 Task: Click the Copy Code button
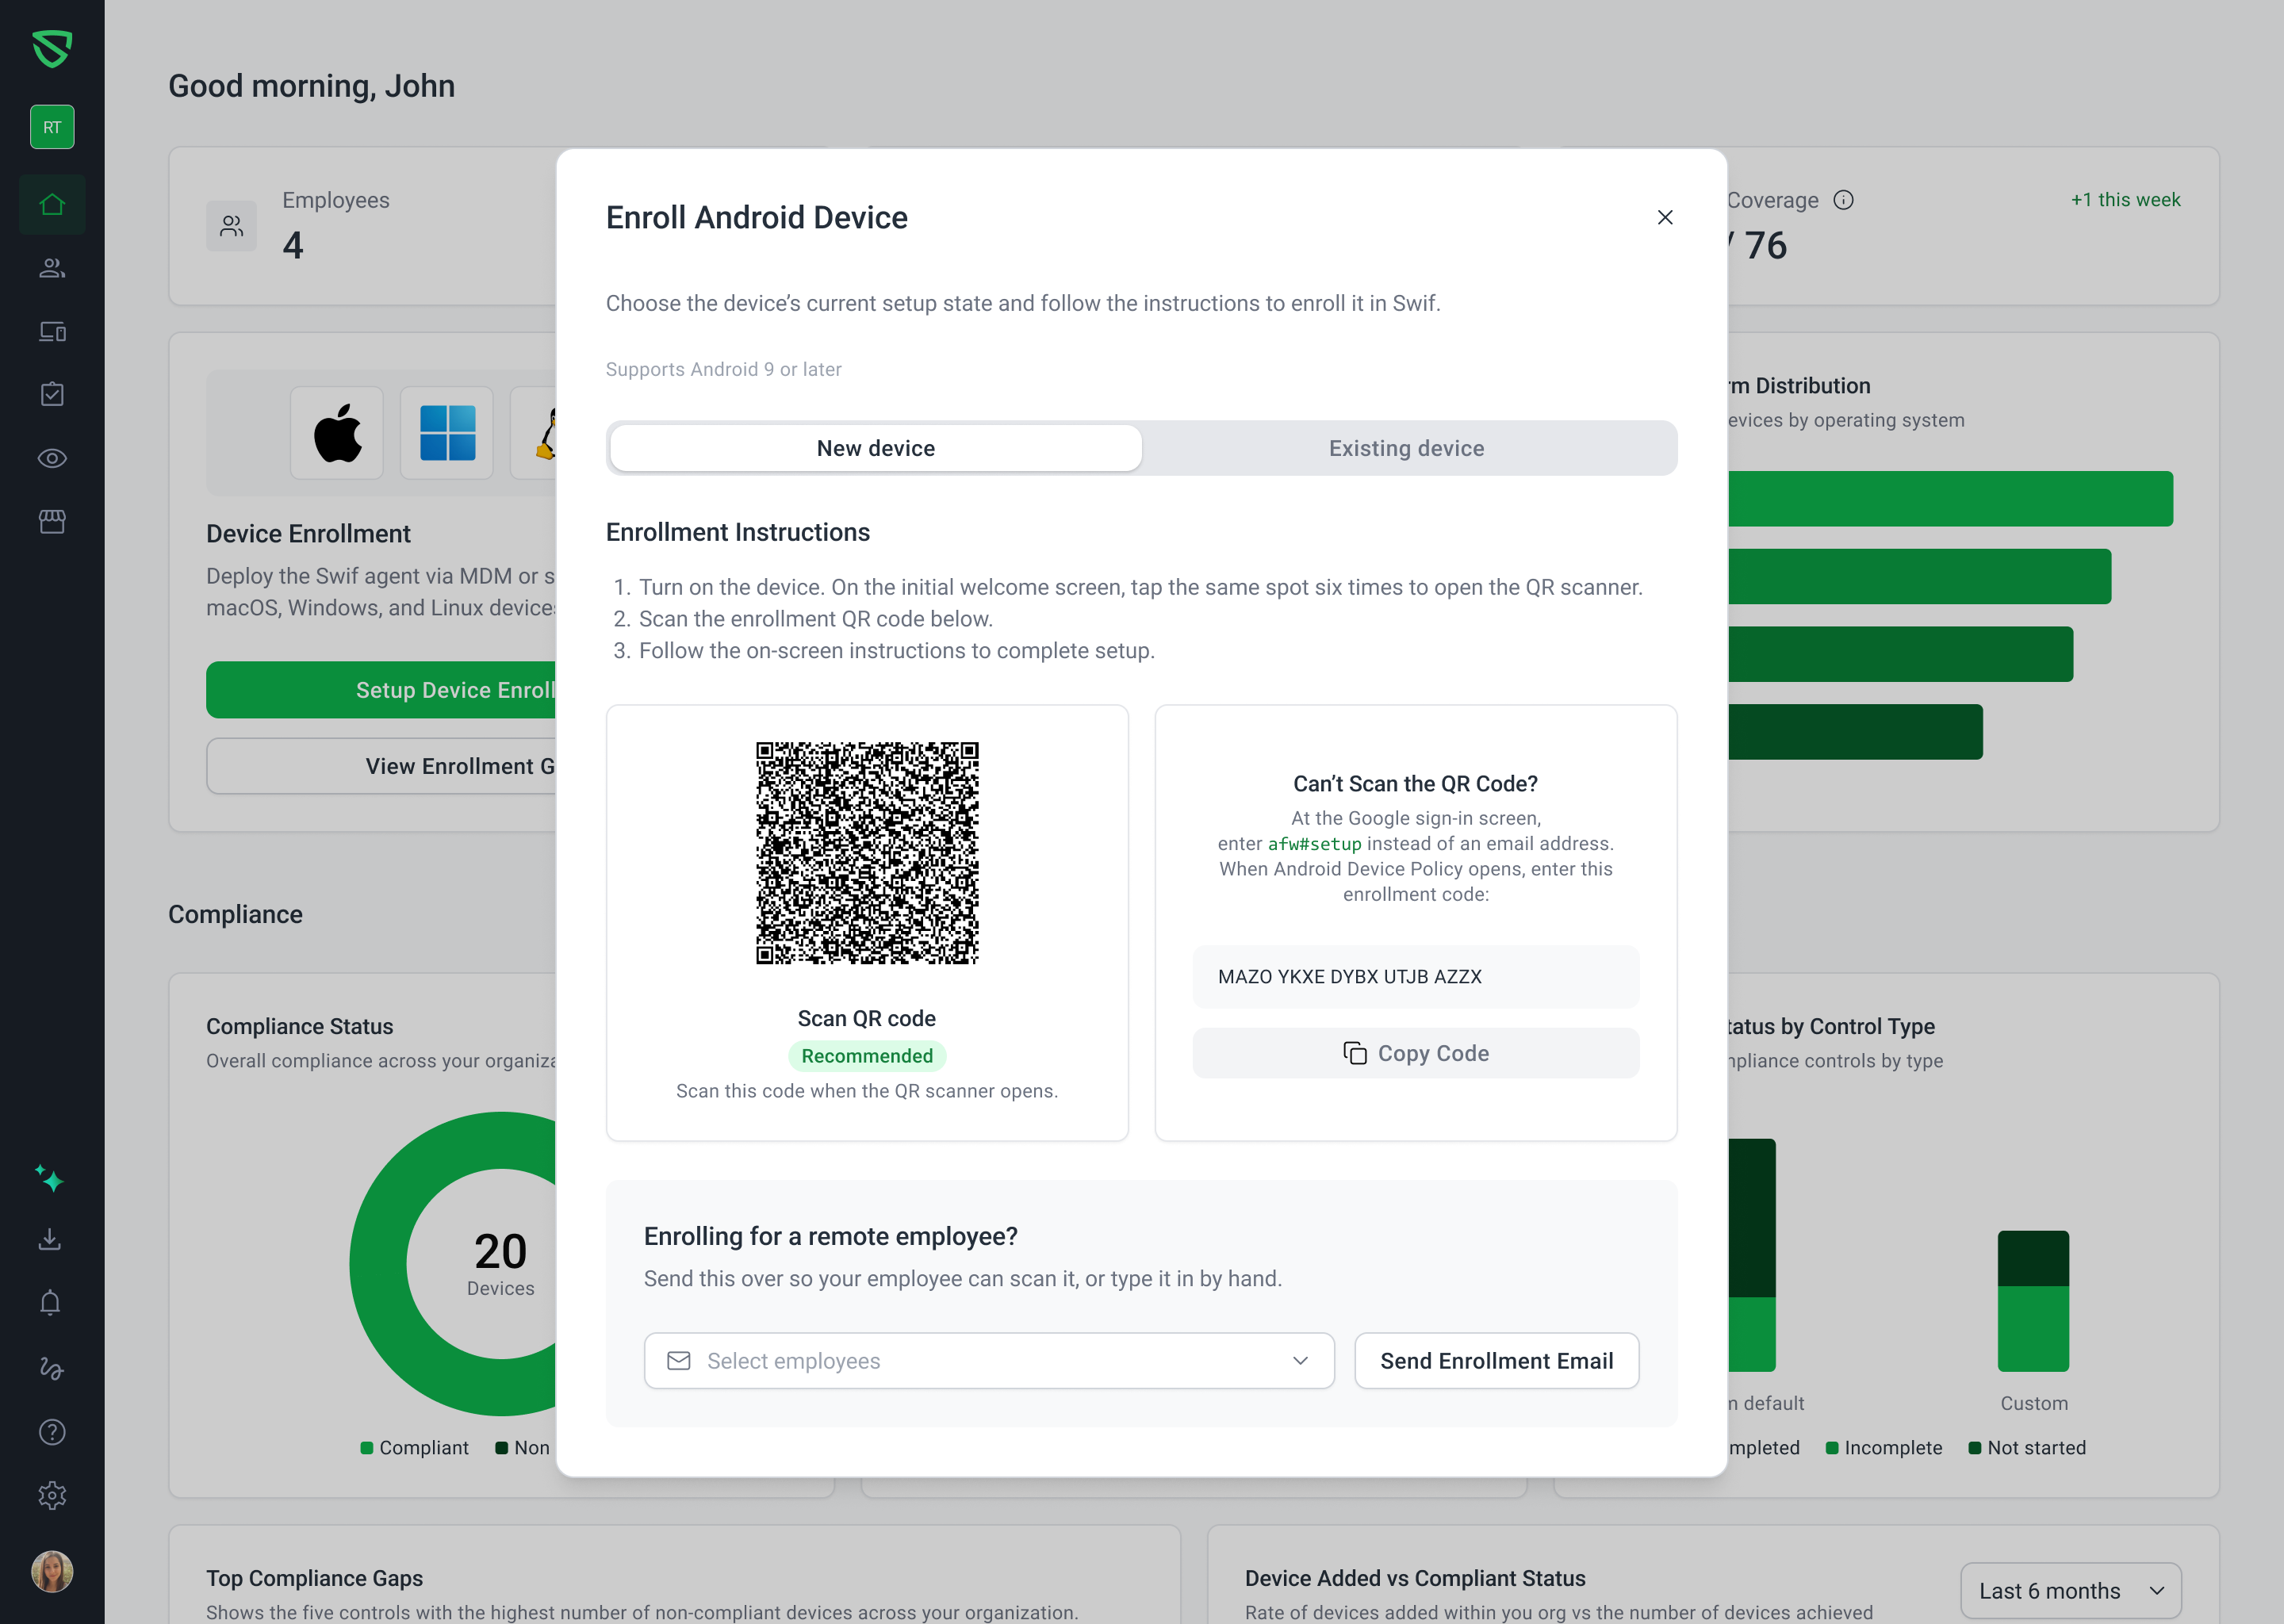click(1416, 1053)
